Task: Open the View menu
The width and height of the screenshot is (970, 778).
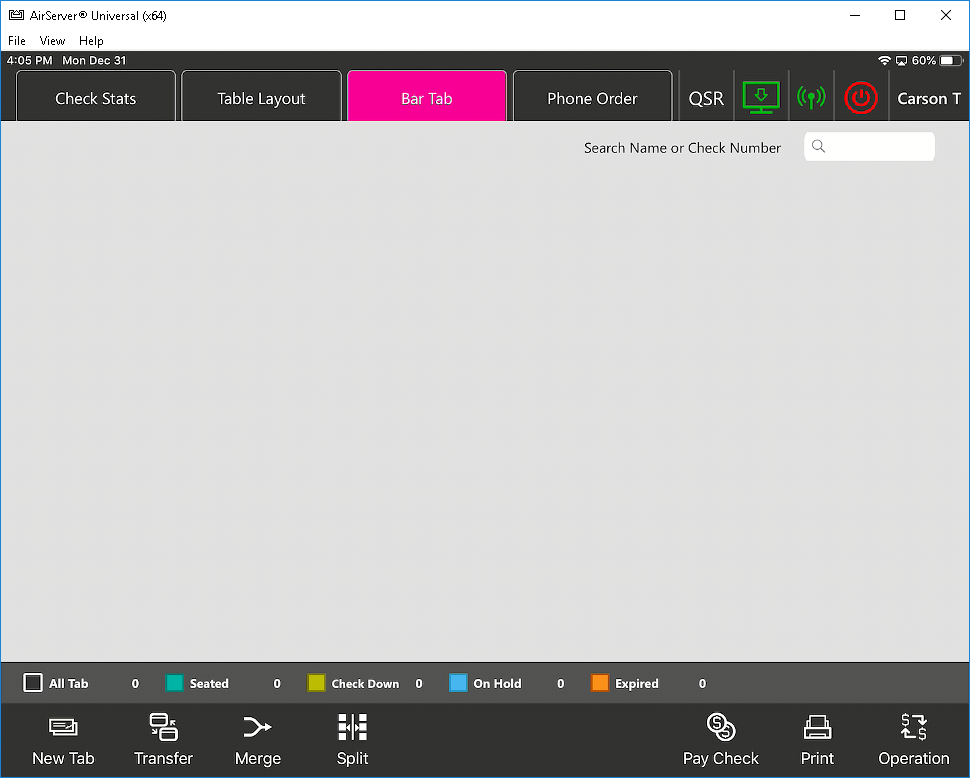Action: [x=52, y=41]
